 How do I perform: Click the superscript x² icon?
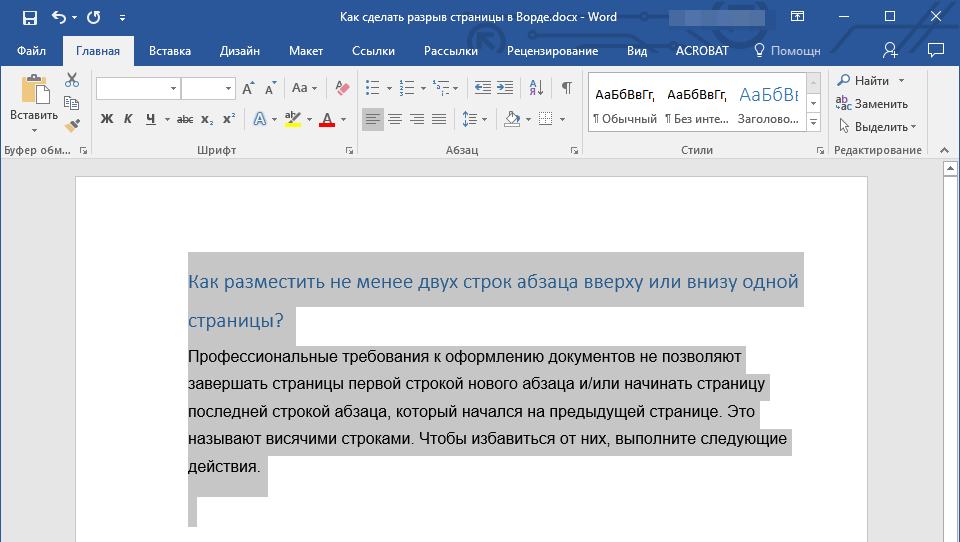tap(229, 119)
